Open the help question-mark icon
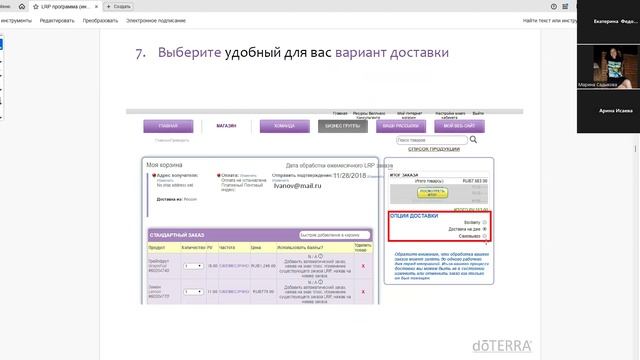640x360 pixels. point(553,7)
